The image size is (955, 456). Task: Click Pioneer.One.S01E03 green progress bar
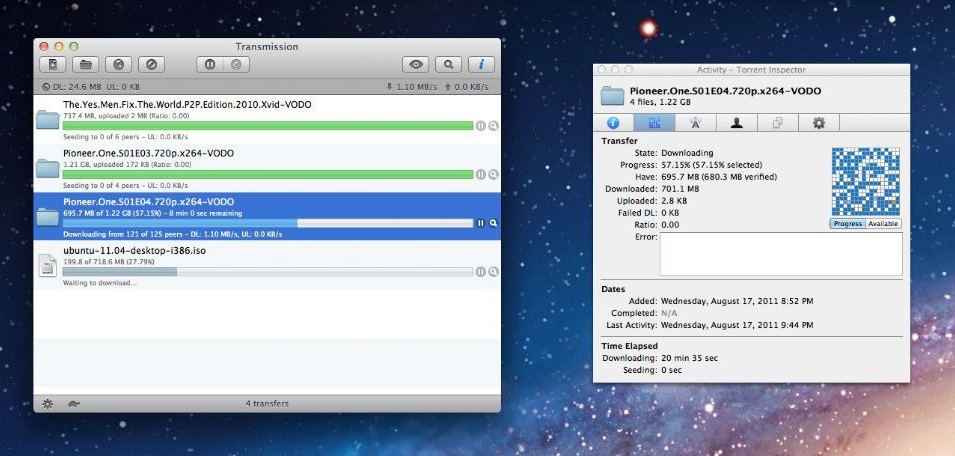pos(268,174)
